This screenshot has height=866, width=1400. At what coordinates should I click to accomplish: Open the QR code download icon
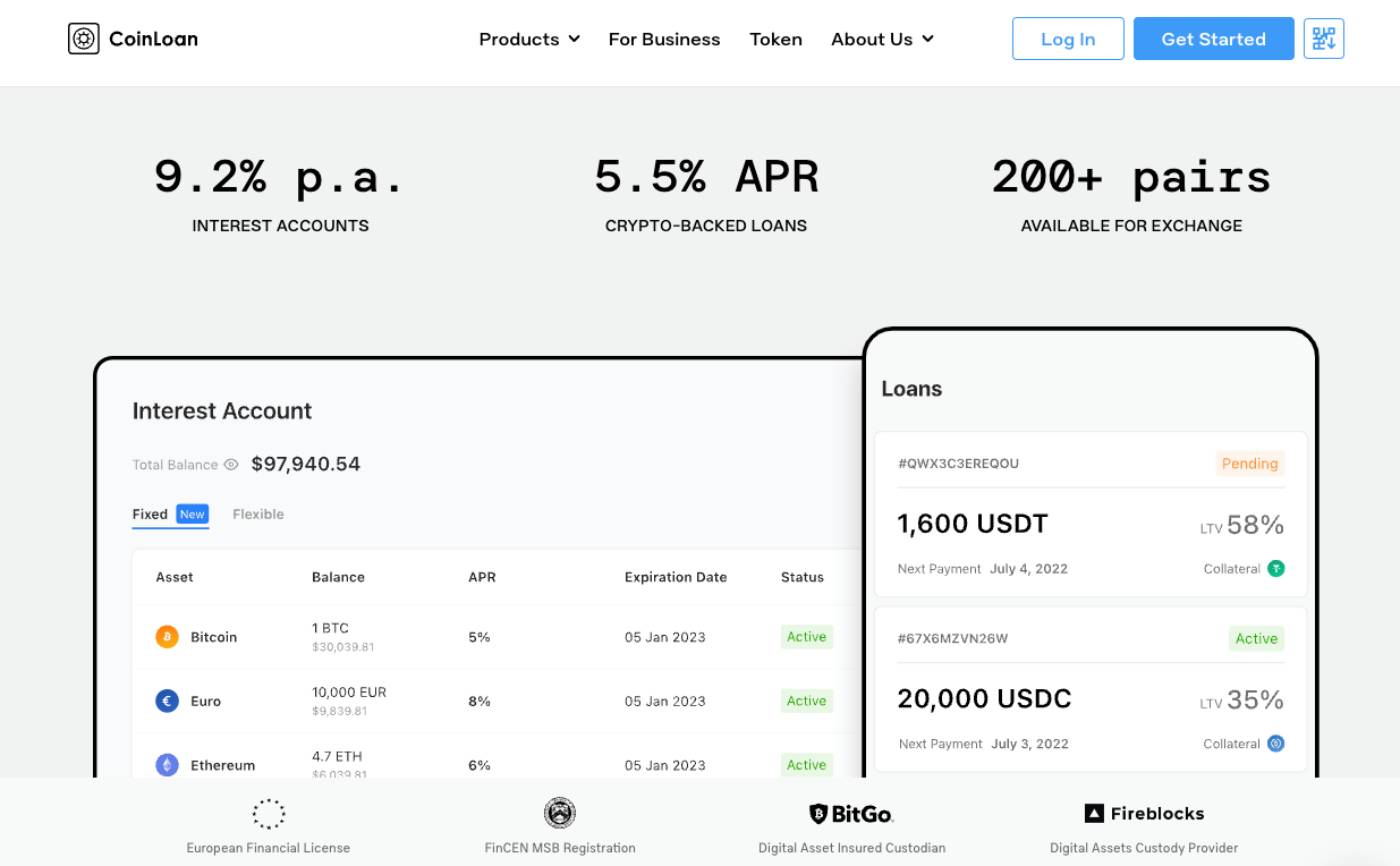pos(1324,39)
